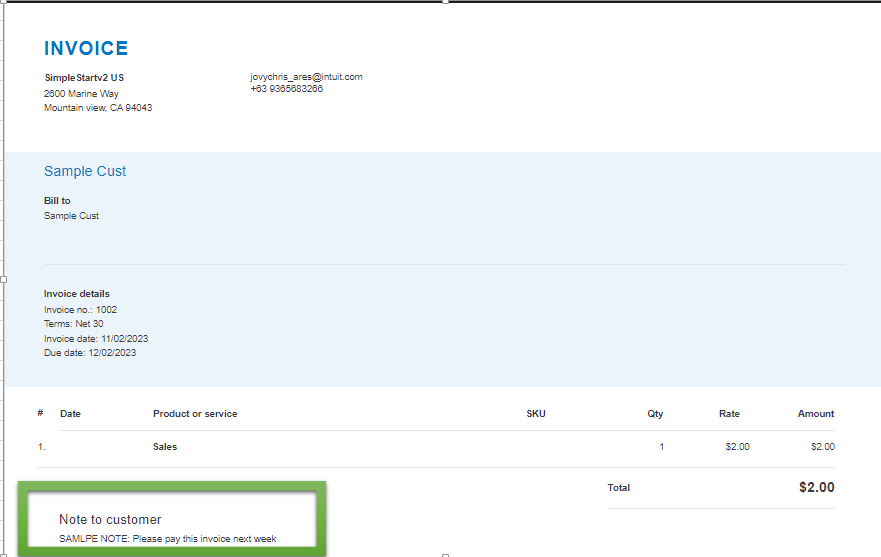Click the Bill to label
Image resolution: width=881 pixels, height=557 pixels.
(x=57, y=201)
